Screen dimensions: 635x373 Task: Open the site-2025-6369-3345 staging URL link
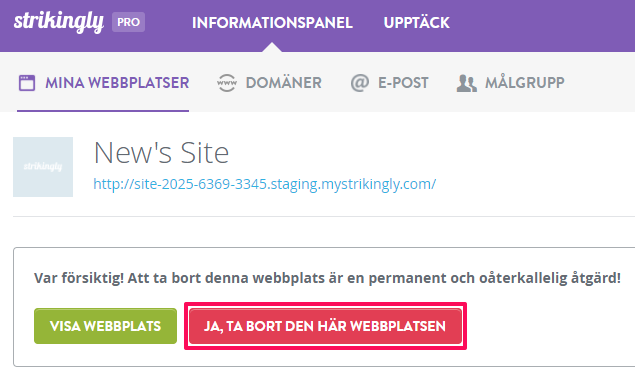pos(264,184)
